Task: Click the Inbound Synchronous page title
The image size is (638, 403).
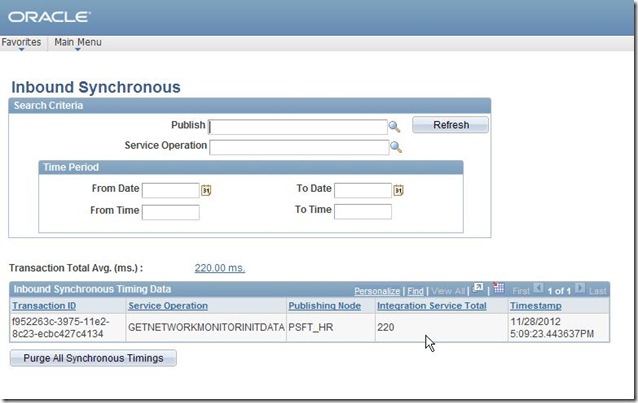Action: coord(96,87)
